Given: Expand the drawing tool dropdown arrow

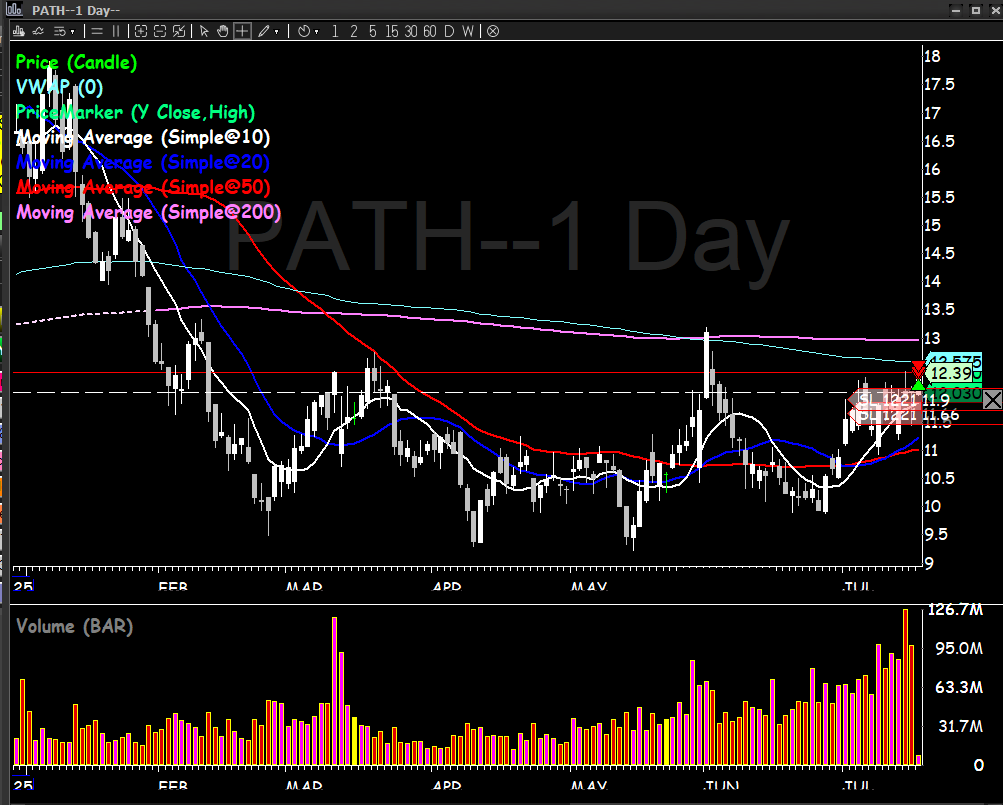Looking at the screenshot, I should pos(276,31).
